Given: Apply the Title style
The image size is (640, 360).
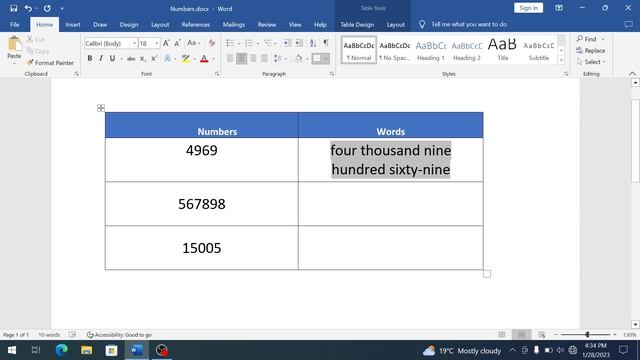Looking at the screenshot, I should pyautogui.click(x=502, y=50).
